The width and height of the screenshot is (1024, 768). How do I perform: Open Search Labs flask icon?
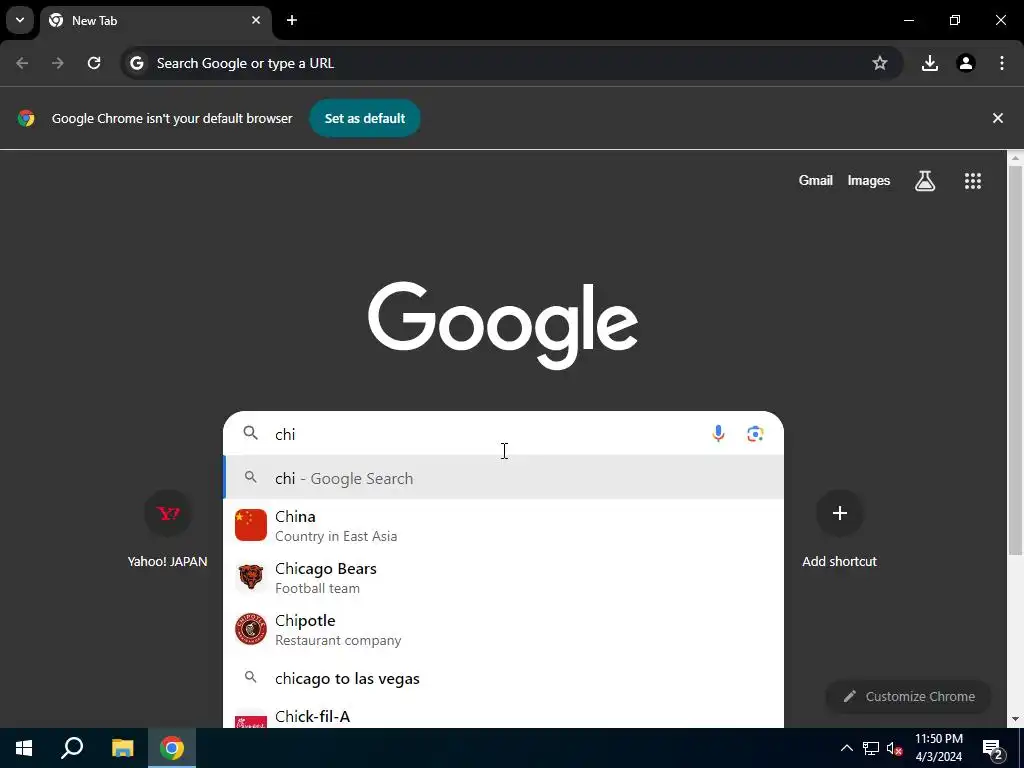[925, 181]
